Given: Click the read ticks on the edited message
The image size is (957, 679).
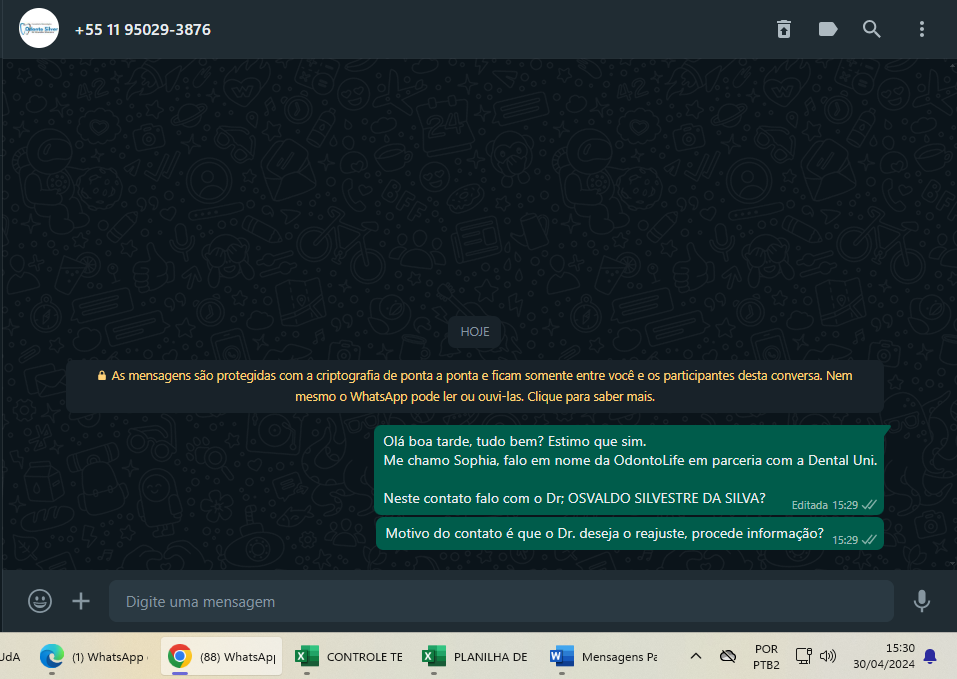Looking at the screenshot, I should click(869, 505).
